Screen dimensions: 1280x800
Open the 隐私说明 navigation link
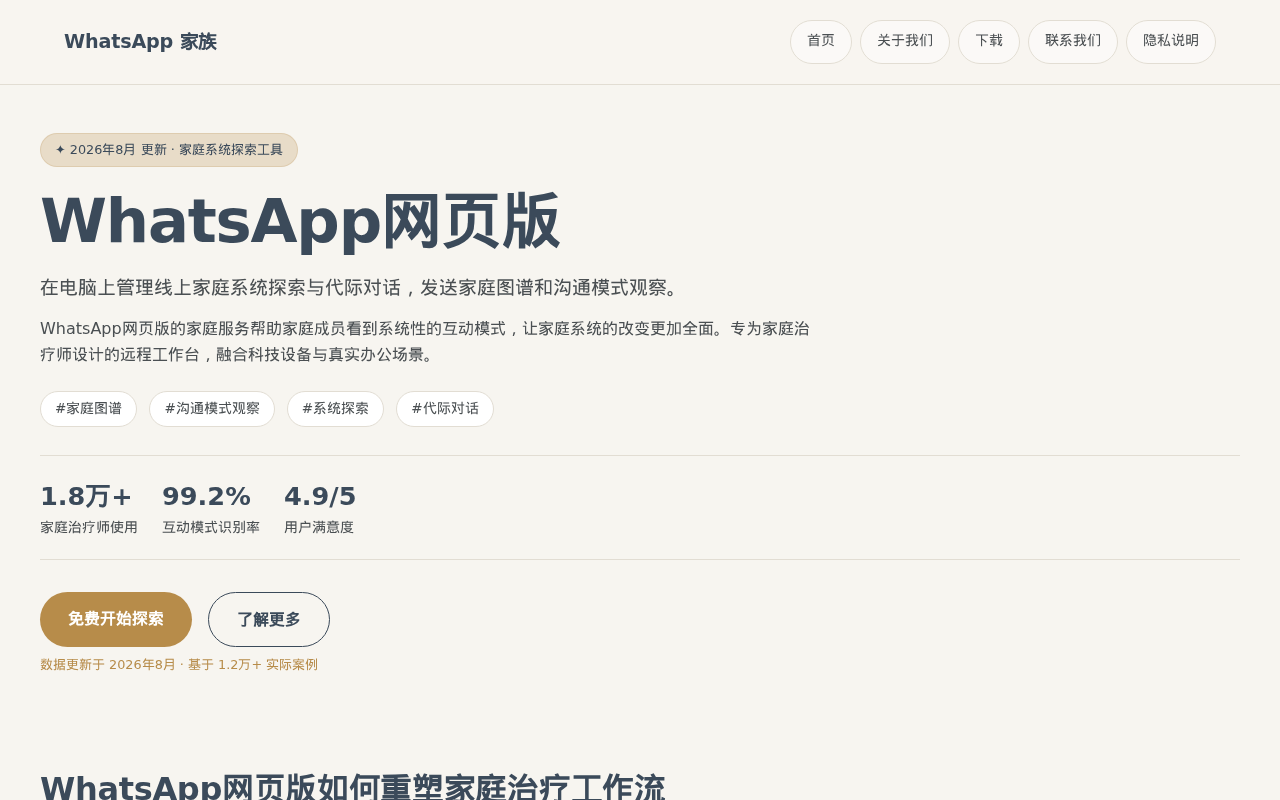coord(1171,42)
